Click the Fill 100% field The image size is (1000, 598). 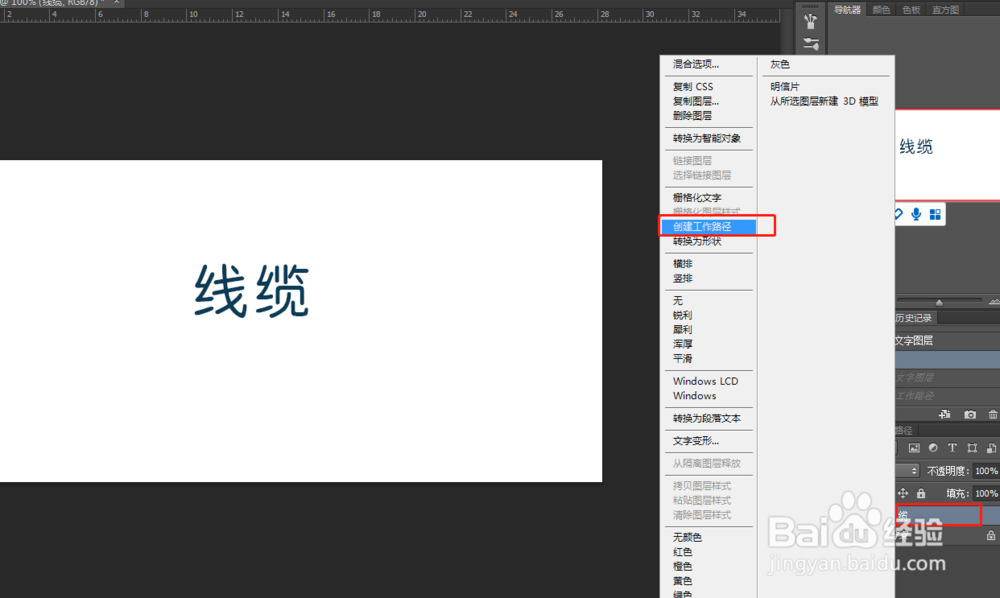click(x=986, y=493)
